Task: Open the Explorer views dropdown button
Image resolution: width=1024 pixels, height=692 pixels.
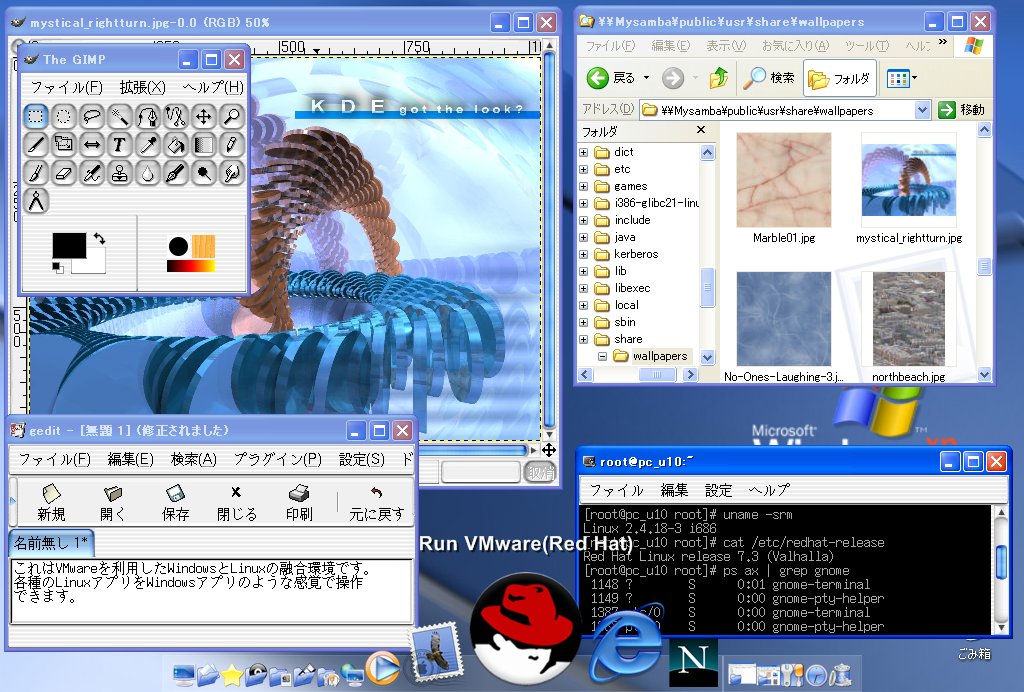Action: 902,78
